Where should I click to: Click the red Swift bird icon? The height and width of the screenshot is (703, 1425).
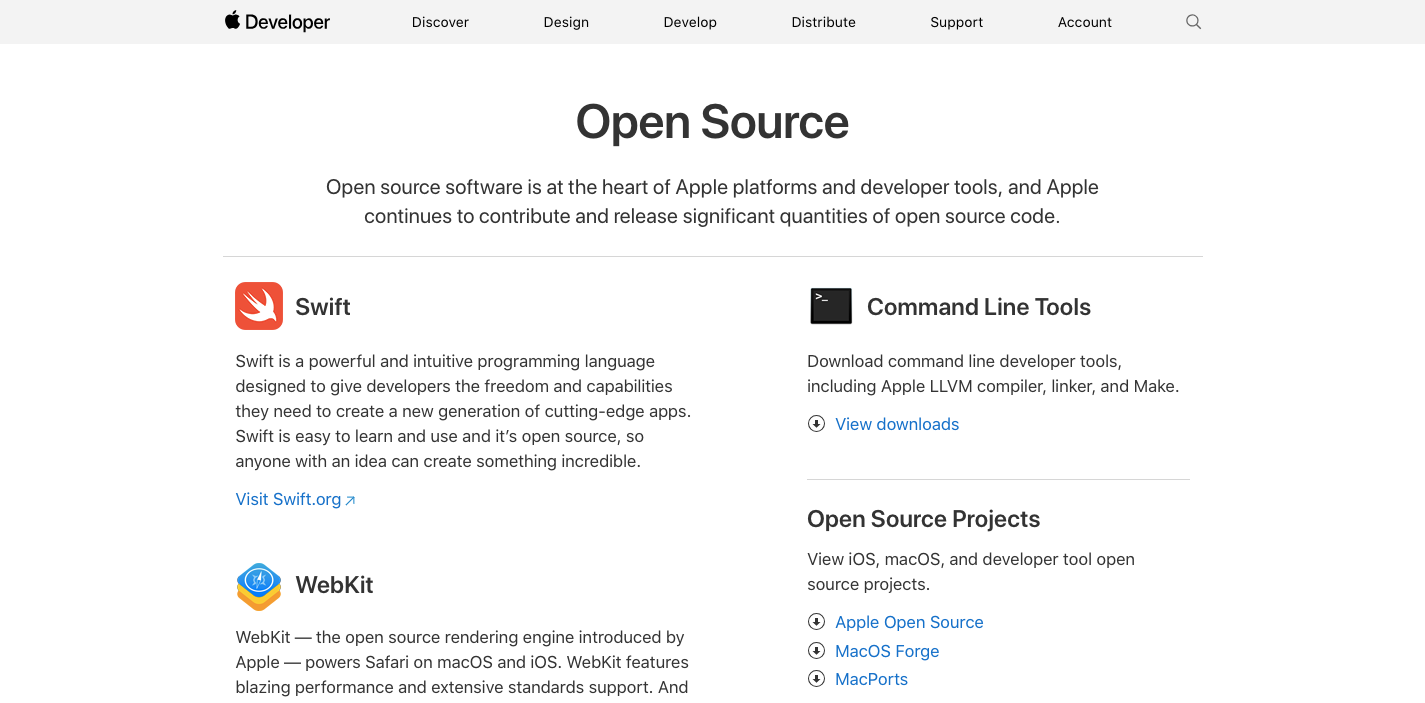tap(259, 306)
